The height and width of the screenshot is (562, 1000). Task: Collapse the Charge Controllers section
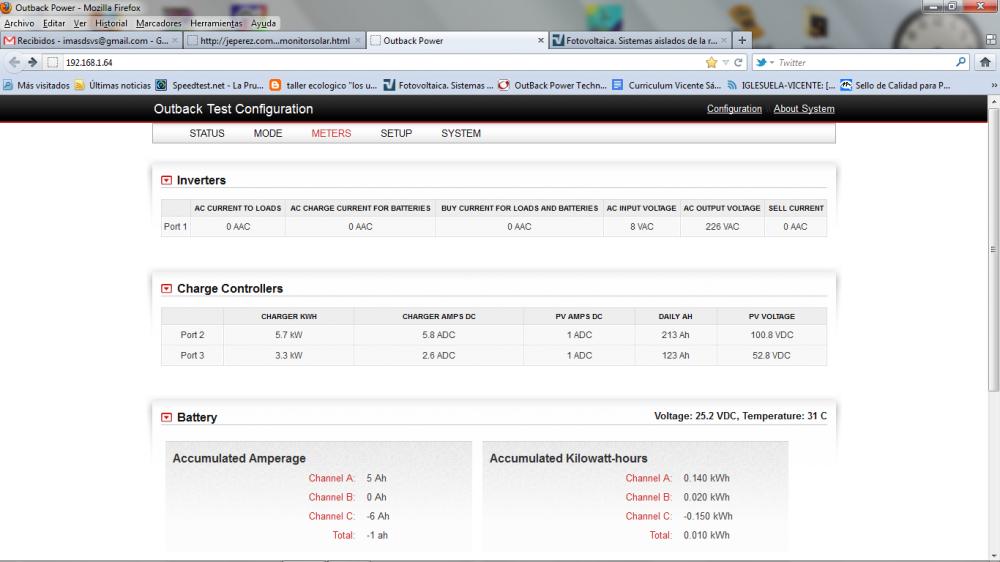[166, 289]
